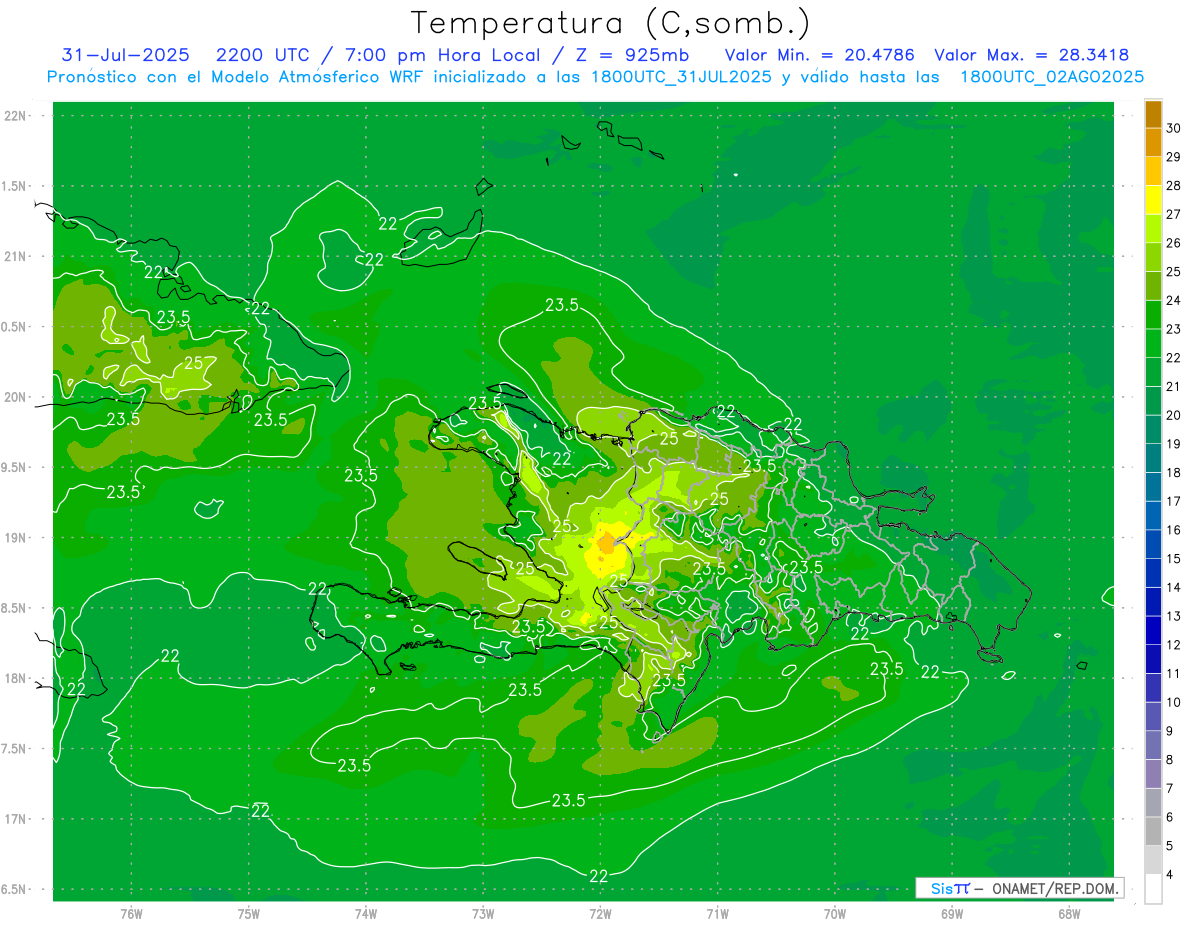Click legend value "15"
Viewport: 1200px width, 927px height.
coord(1174,558)
